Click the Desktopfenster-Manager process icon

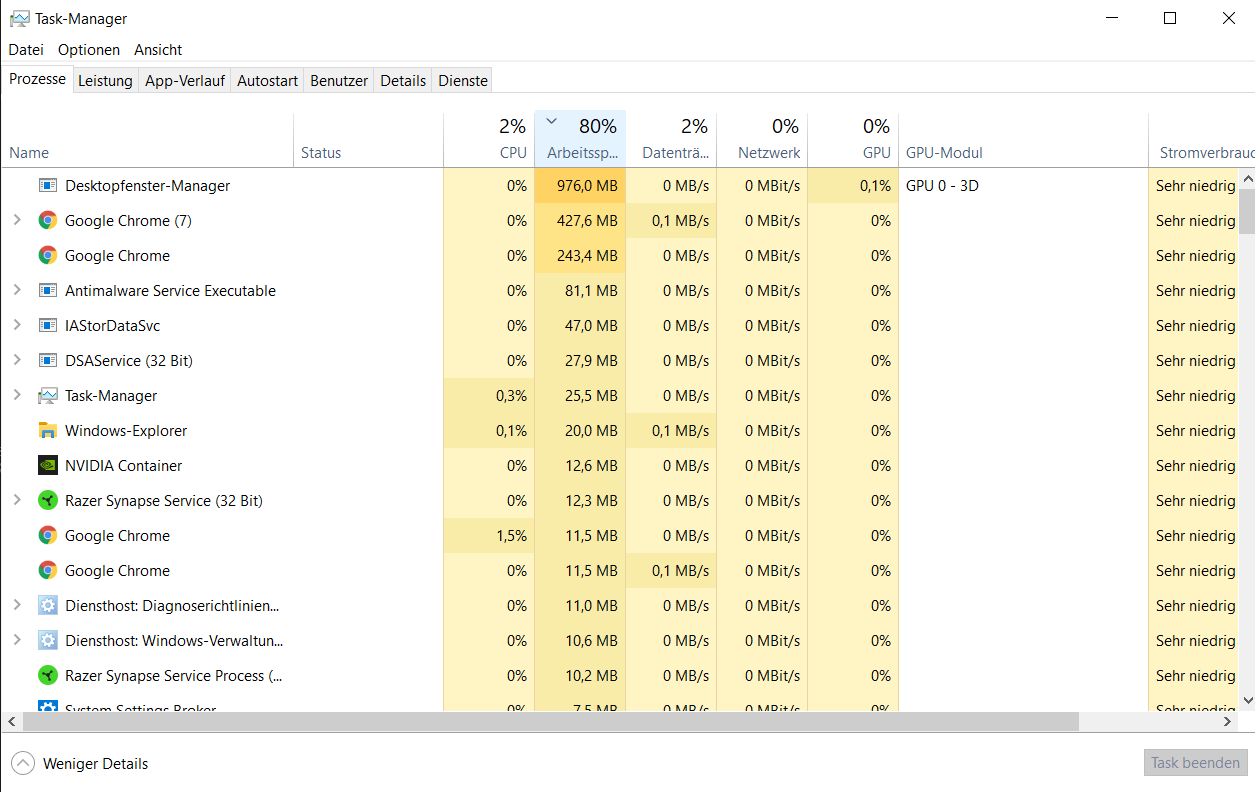click(48, 186)
